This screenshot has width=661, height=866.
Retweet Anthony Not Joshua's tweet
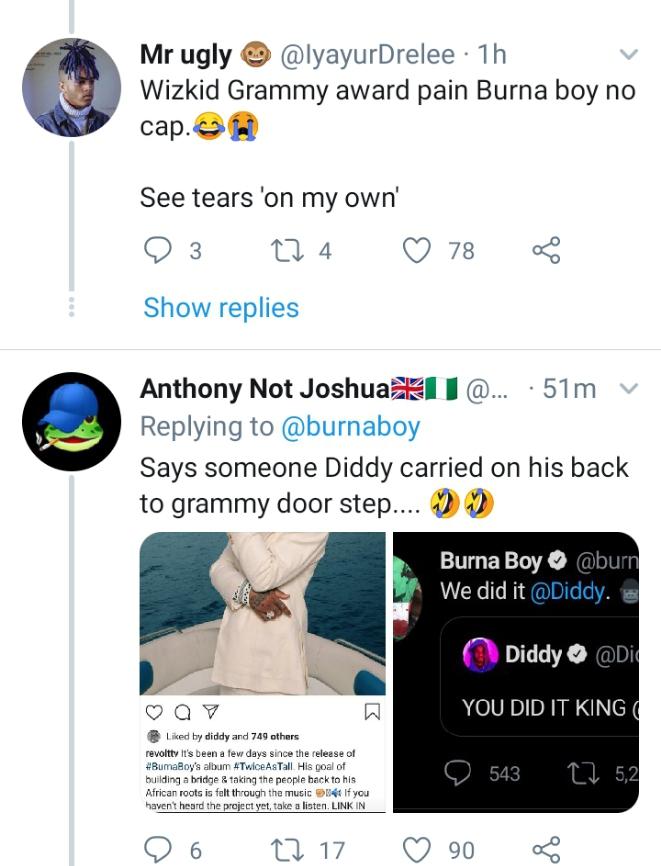[x=284, y=849]
